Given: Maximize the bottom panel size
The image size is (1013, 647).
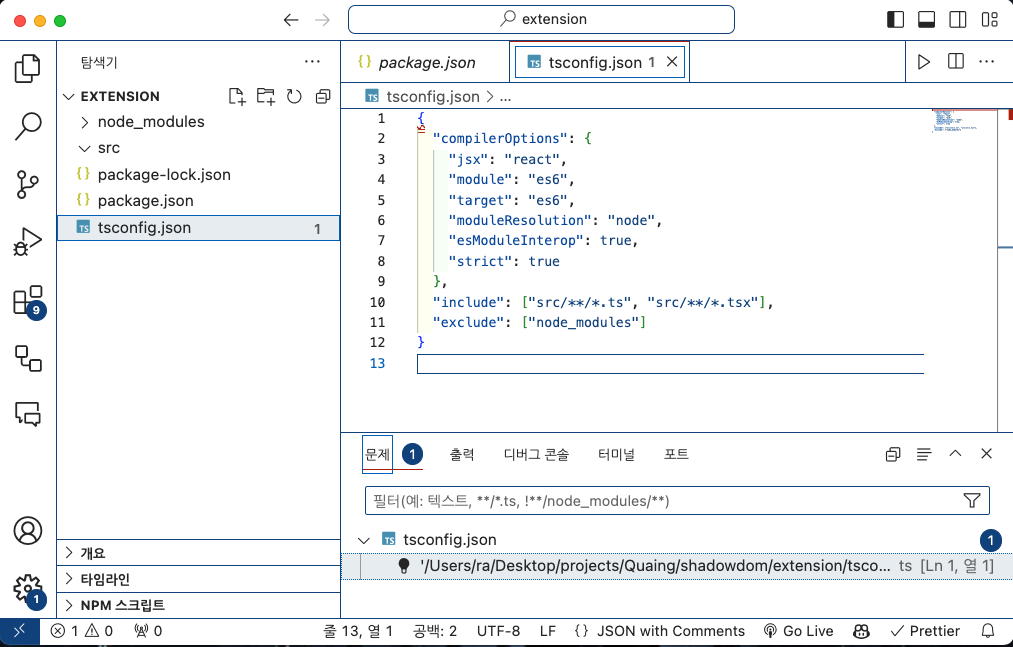Looking at the screenshot, I should (x=955, y=454).
